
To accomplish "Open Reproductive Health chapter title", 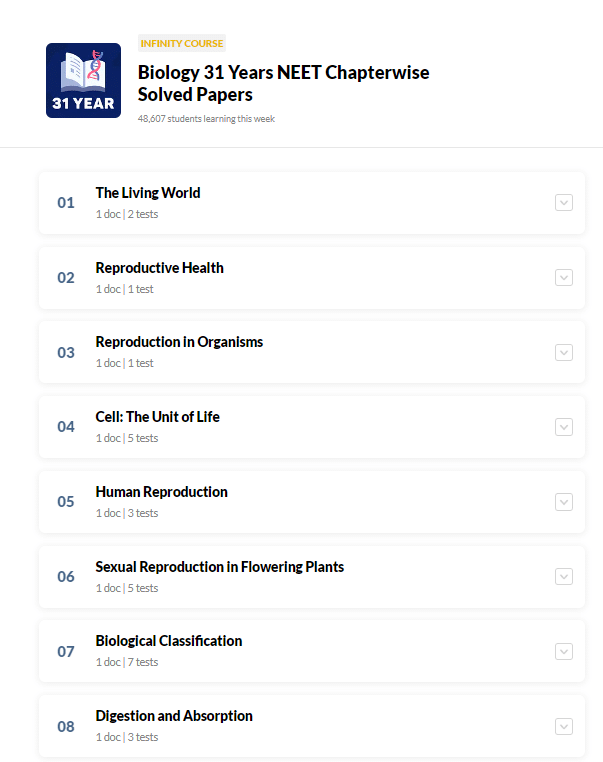I will point(159,268).
